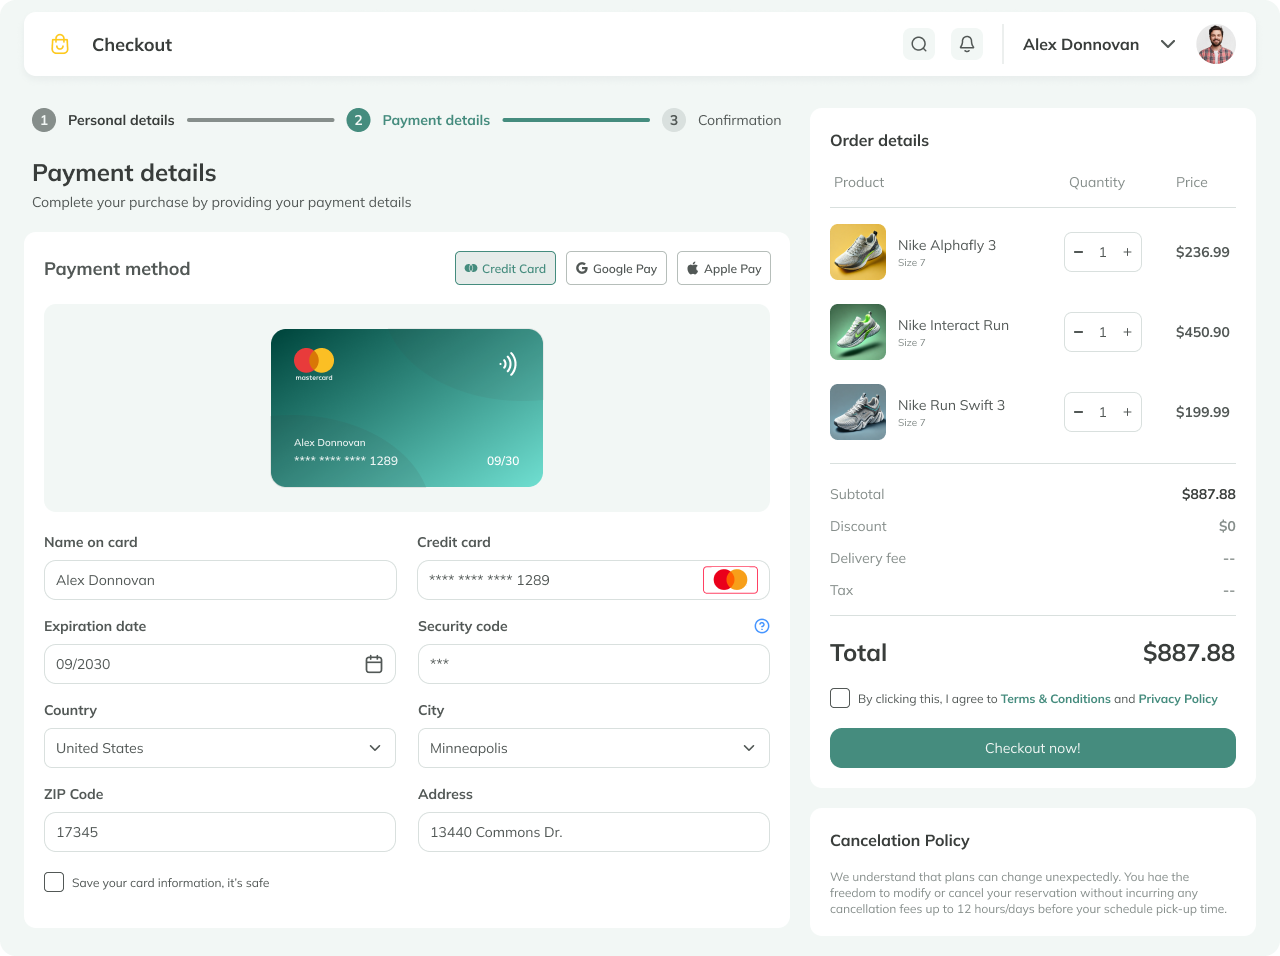Click the Name on card field
Screen dimensions: 1280x956
coord(220,580)
